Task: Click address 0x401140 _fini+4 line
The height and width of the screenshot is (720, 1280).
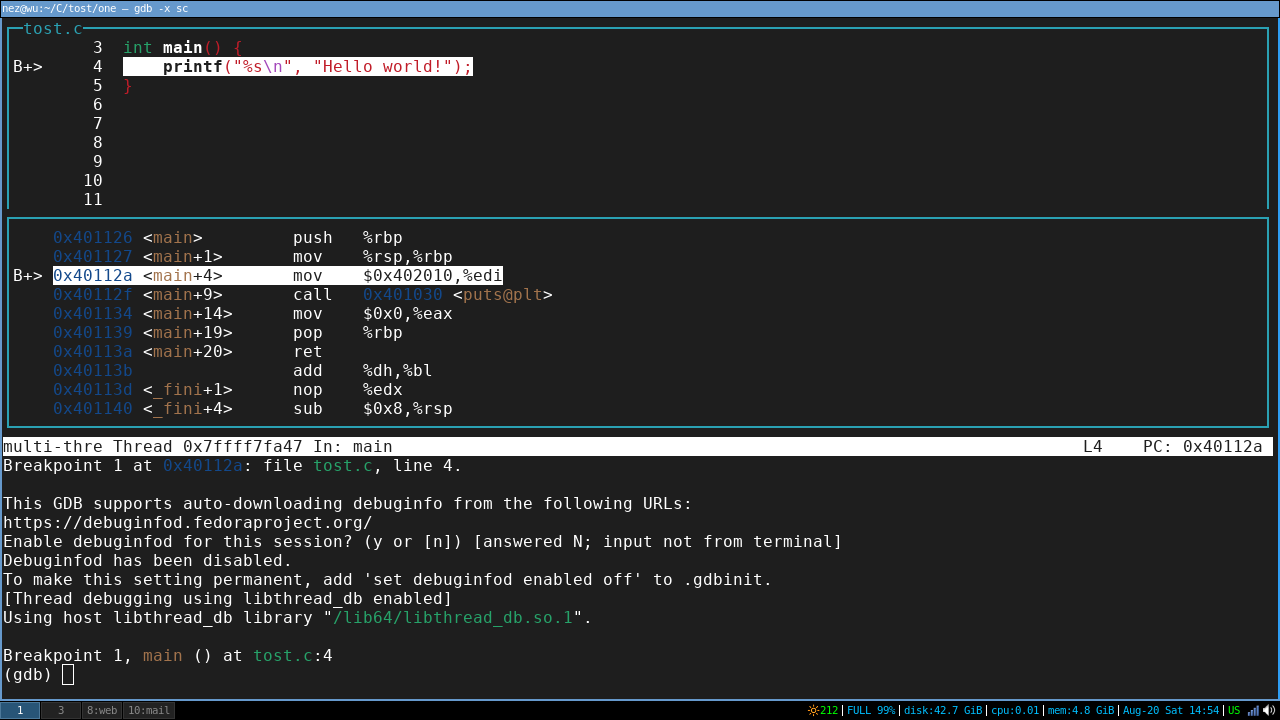Action: tap(93, 409)
